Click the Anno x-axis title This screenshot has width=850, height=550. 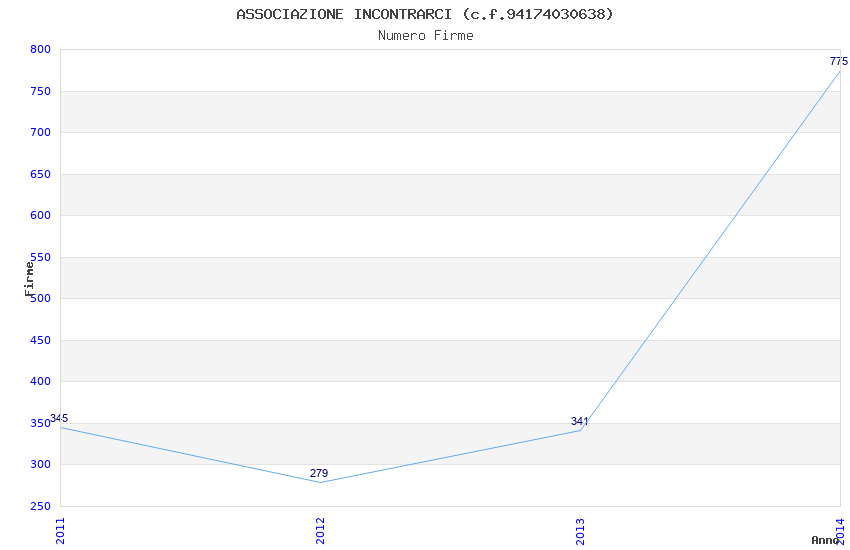(x=825, y=540)
